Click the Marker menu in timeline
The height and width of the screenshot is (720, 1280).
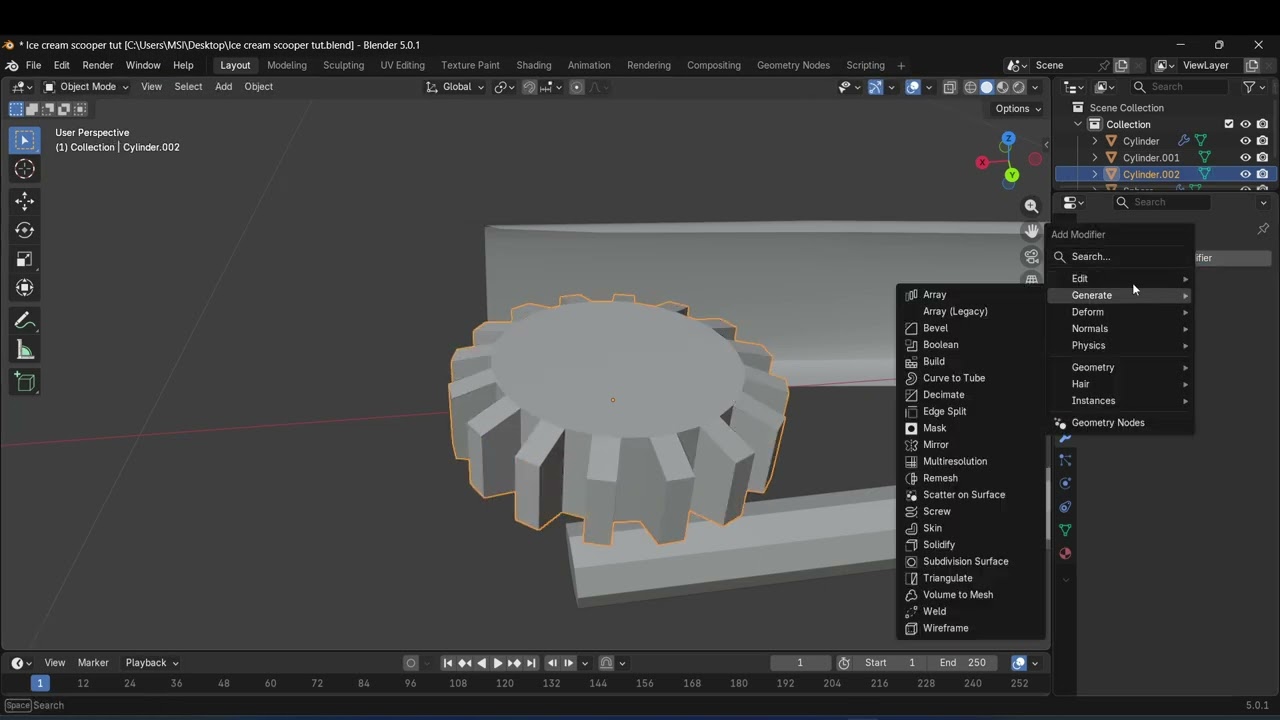click(93, 663)
